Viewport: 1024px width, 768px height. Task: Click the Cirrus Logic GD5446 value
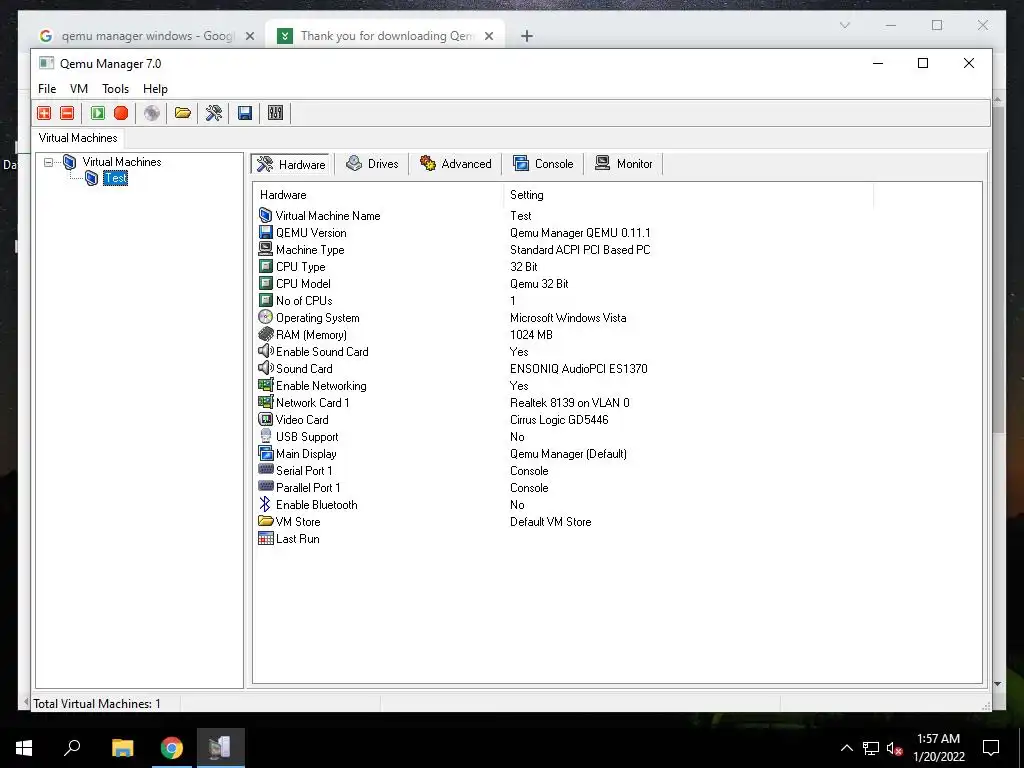(559, 419)
